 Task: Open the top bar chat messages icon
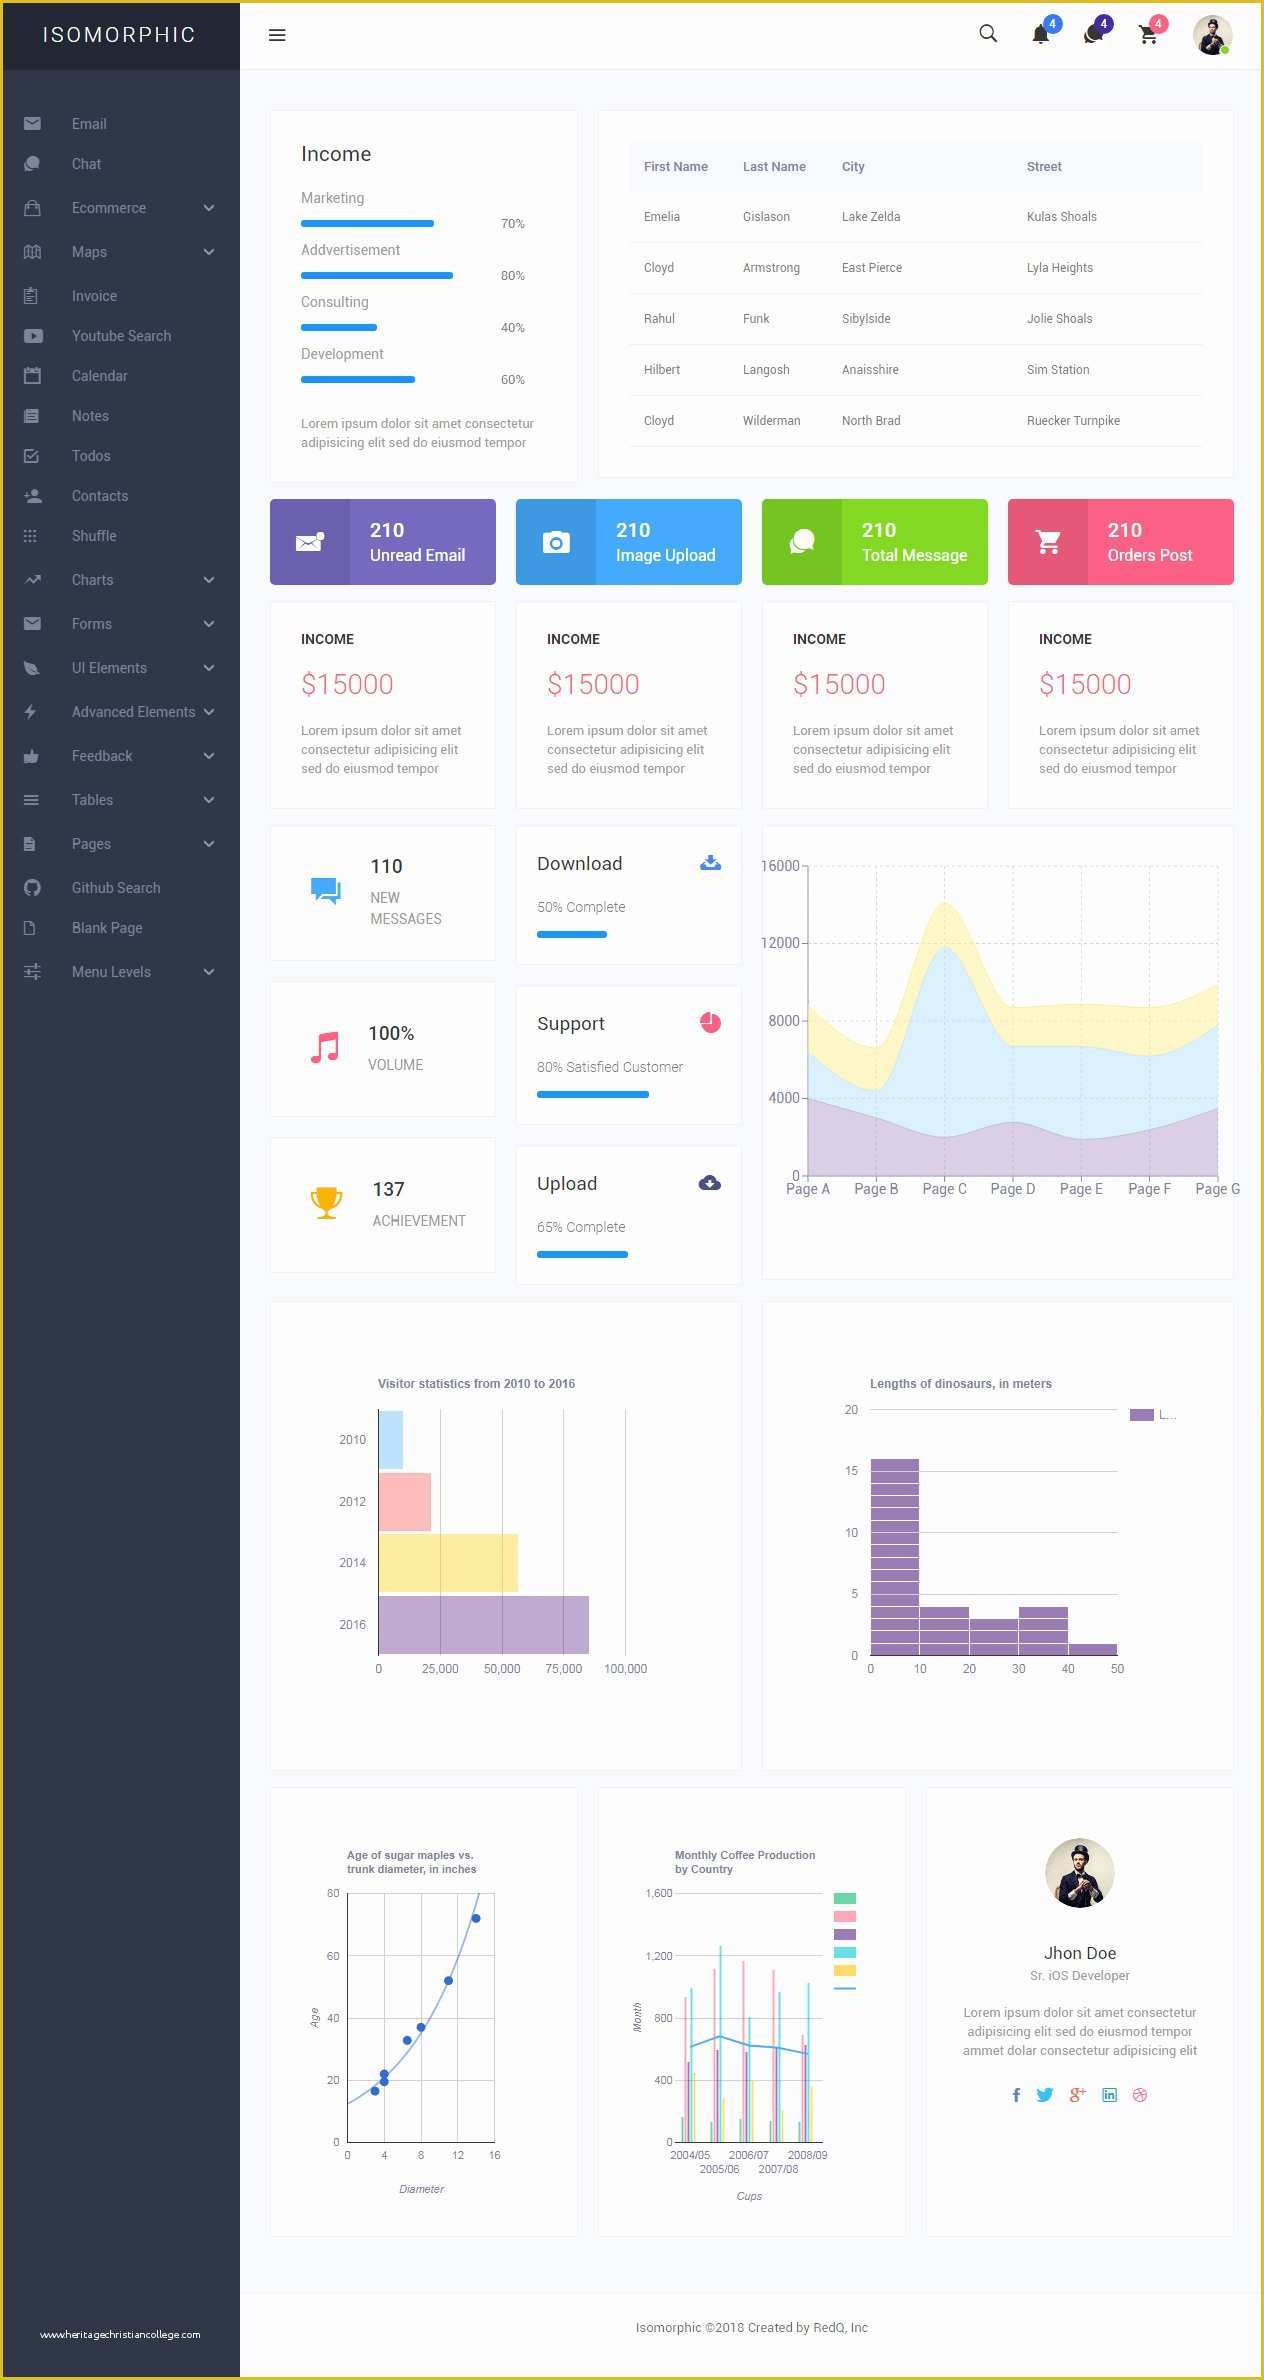tap(1093, 35)
